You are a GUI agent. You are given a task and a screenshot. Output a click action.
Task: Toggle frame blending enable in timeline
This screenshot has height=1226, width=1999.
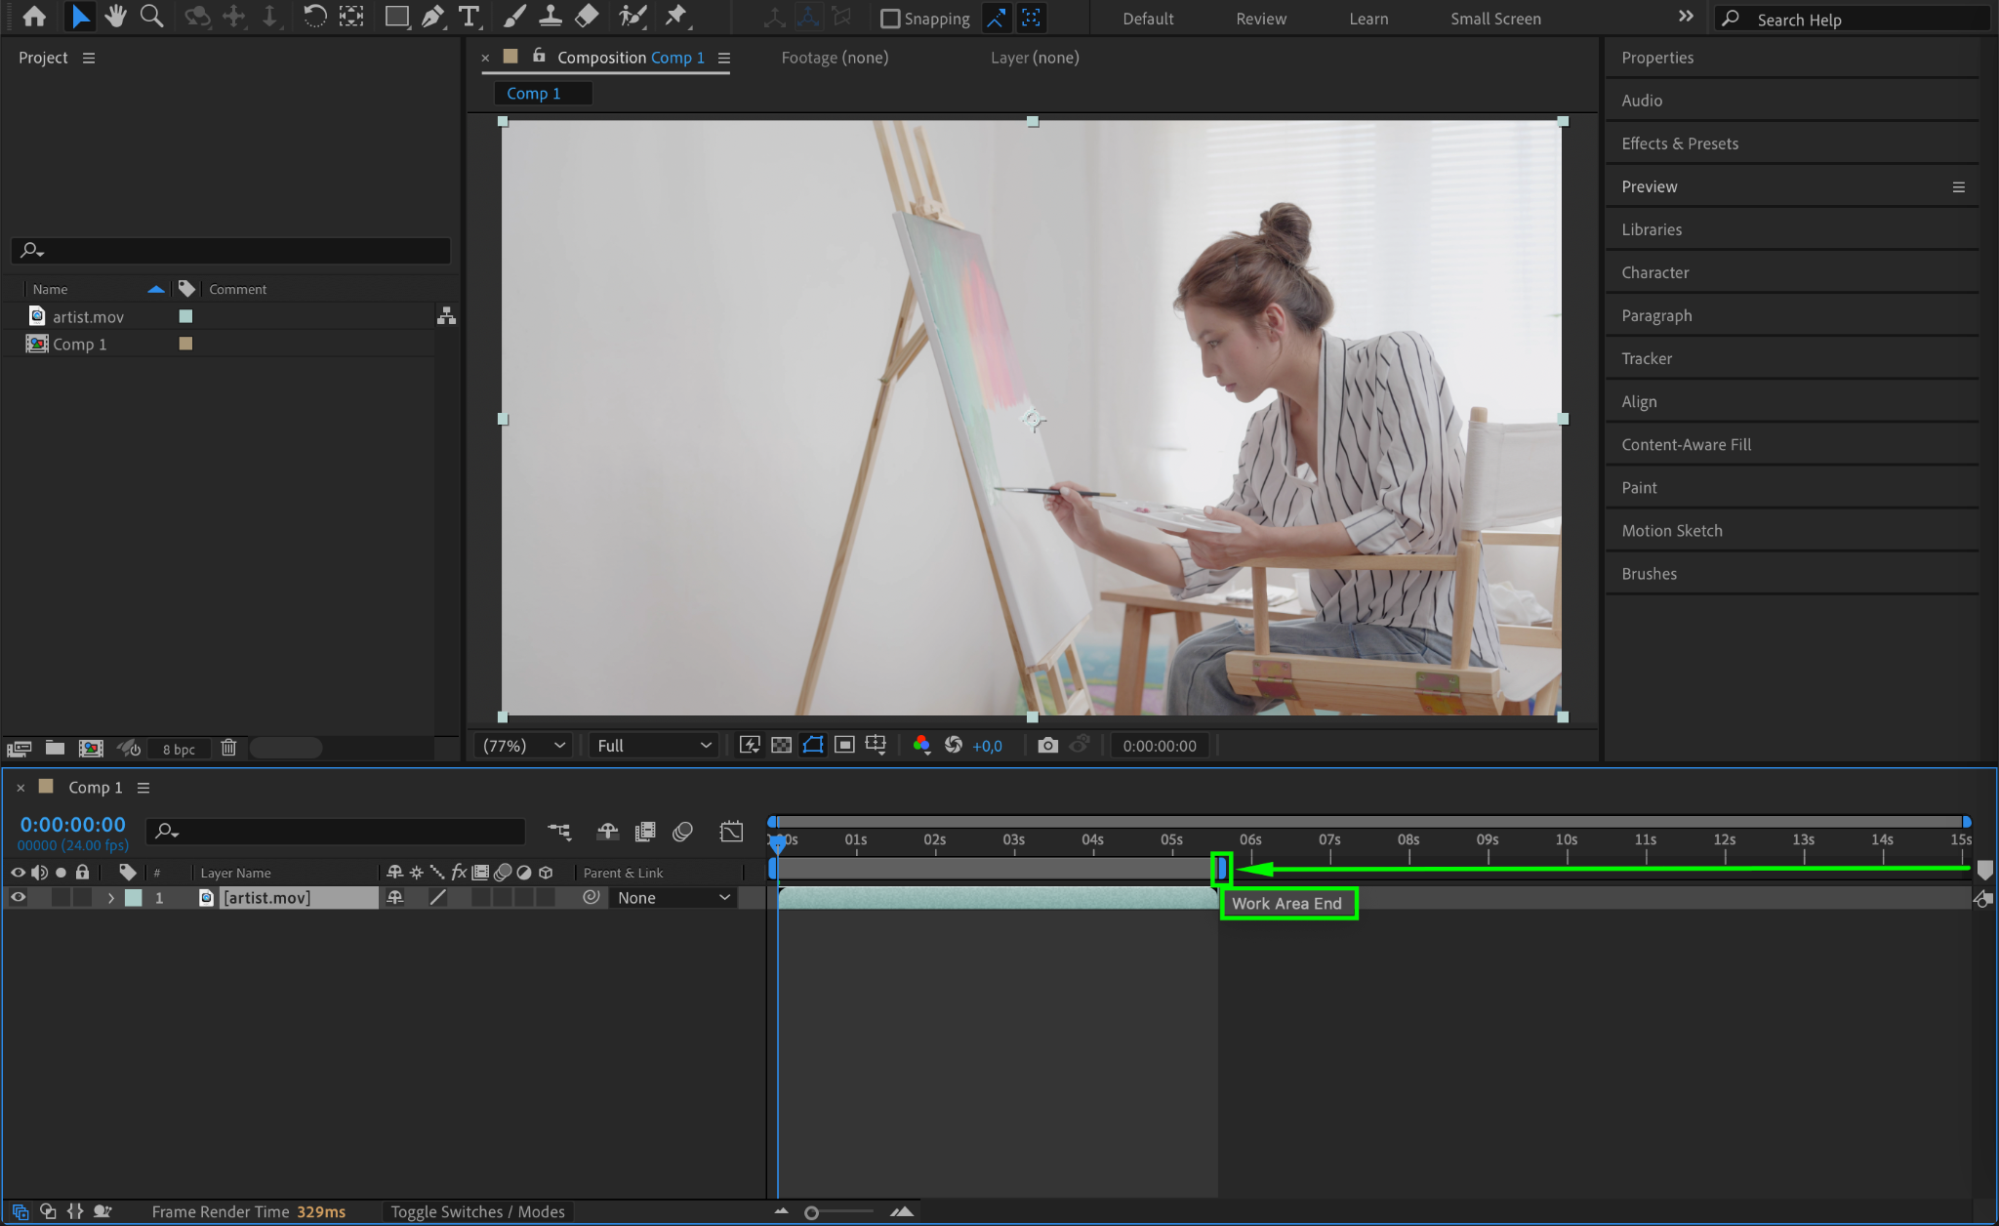coord(645,831)
